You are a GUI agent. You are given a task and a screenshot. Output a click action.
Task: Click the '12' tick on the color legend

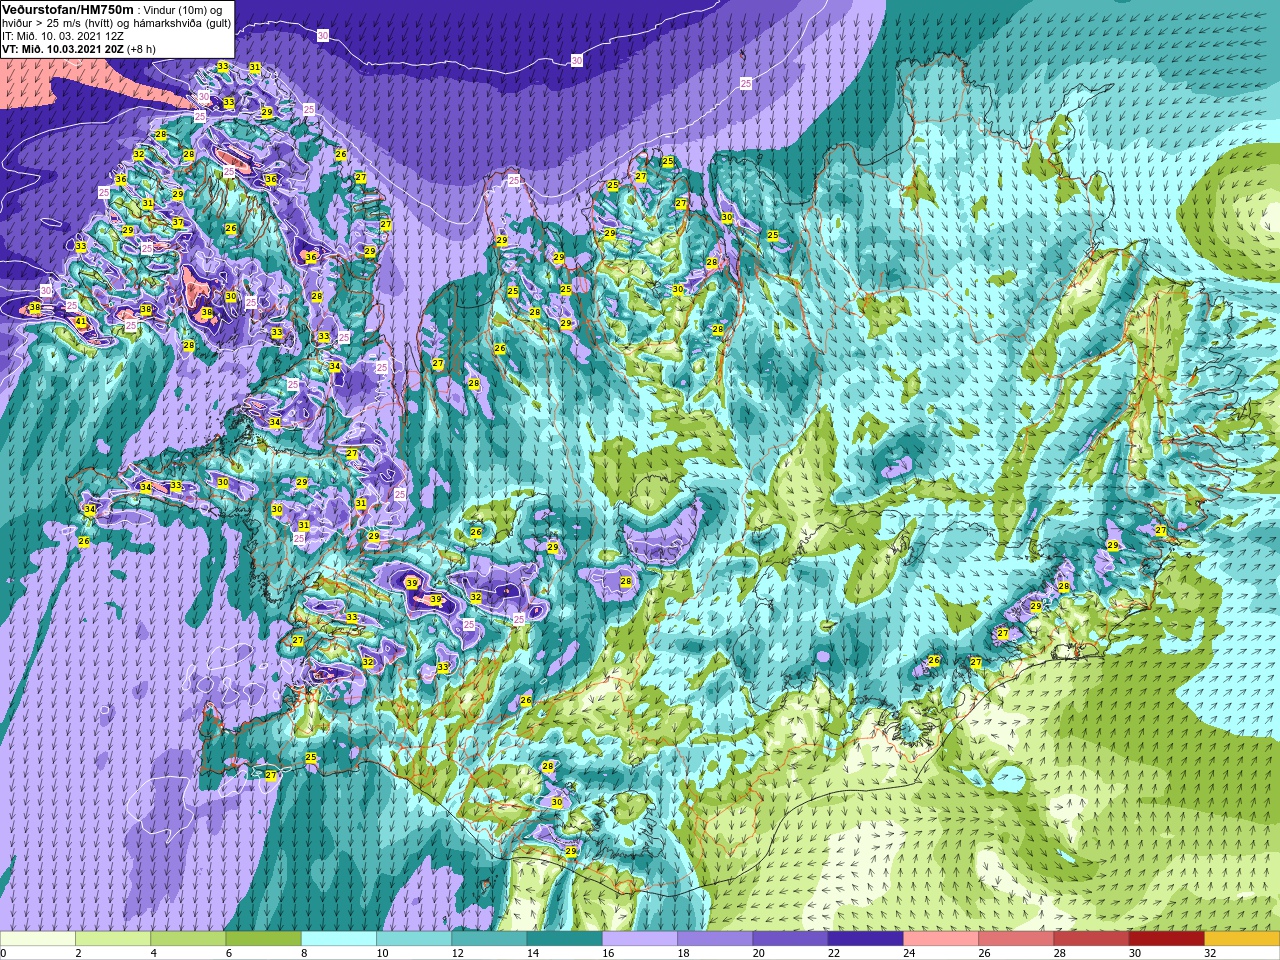(x=457, y=954)
